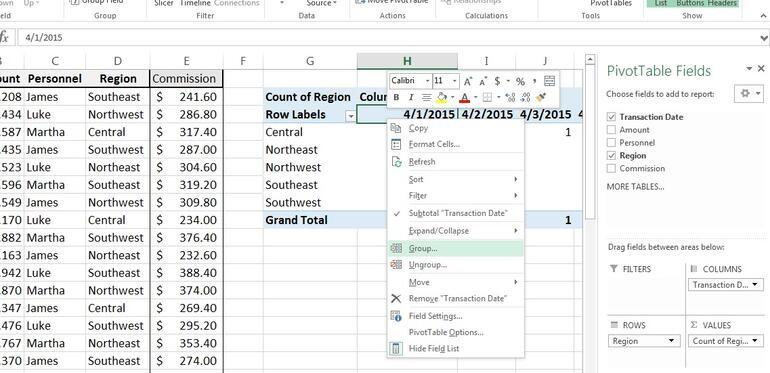Image resolution: width=770 pixels, height=373 pixels.
Task: Toggle Italic in the mini toolbar
Action: coord(411,98)
